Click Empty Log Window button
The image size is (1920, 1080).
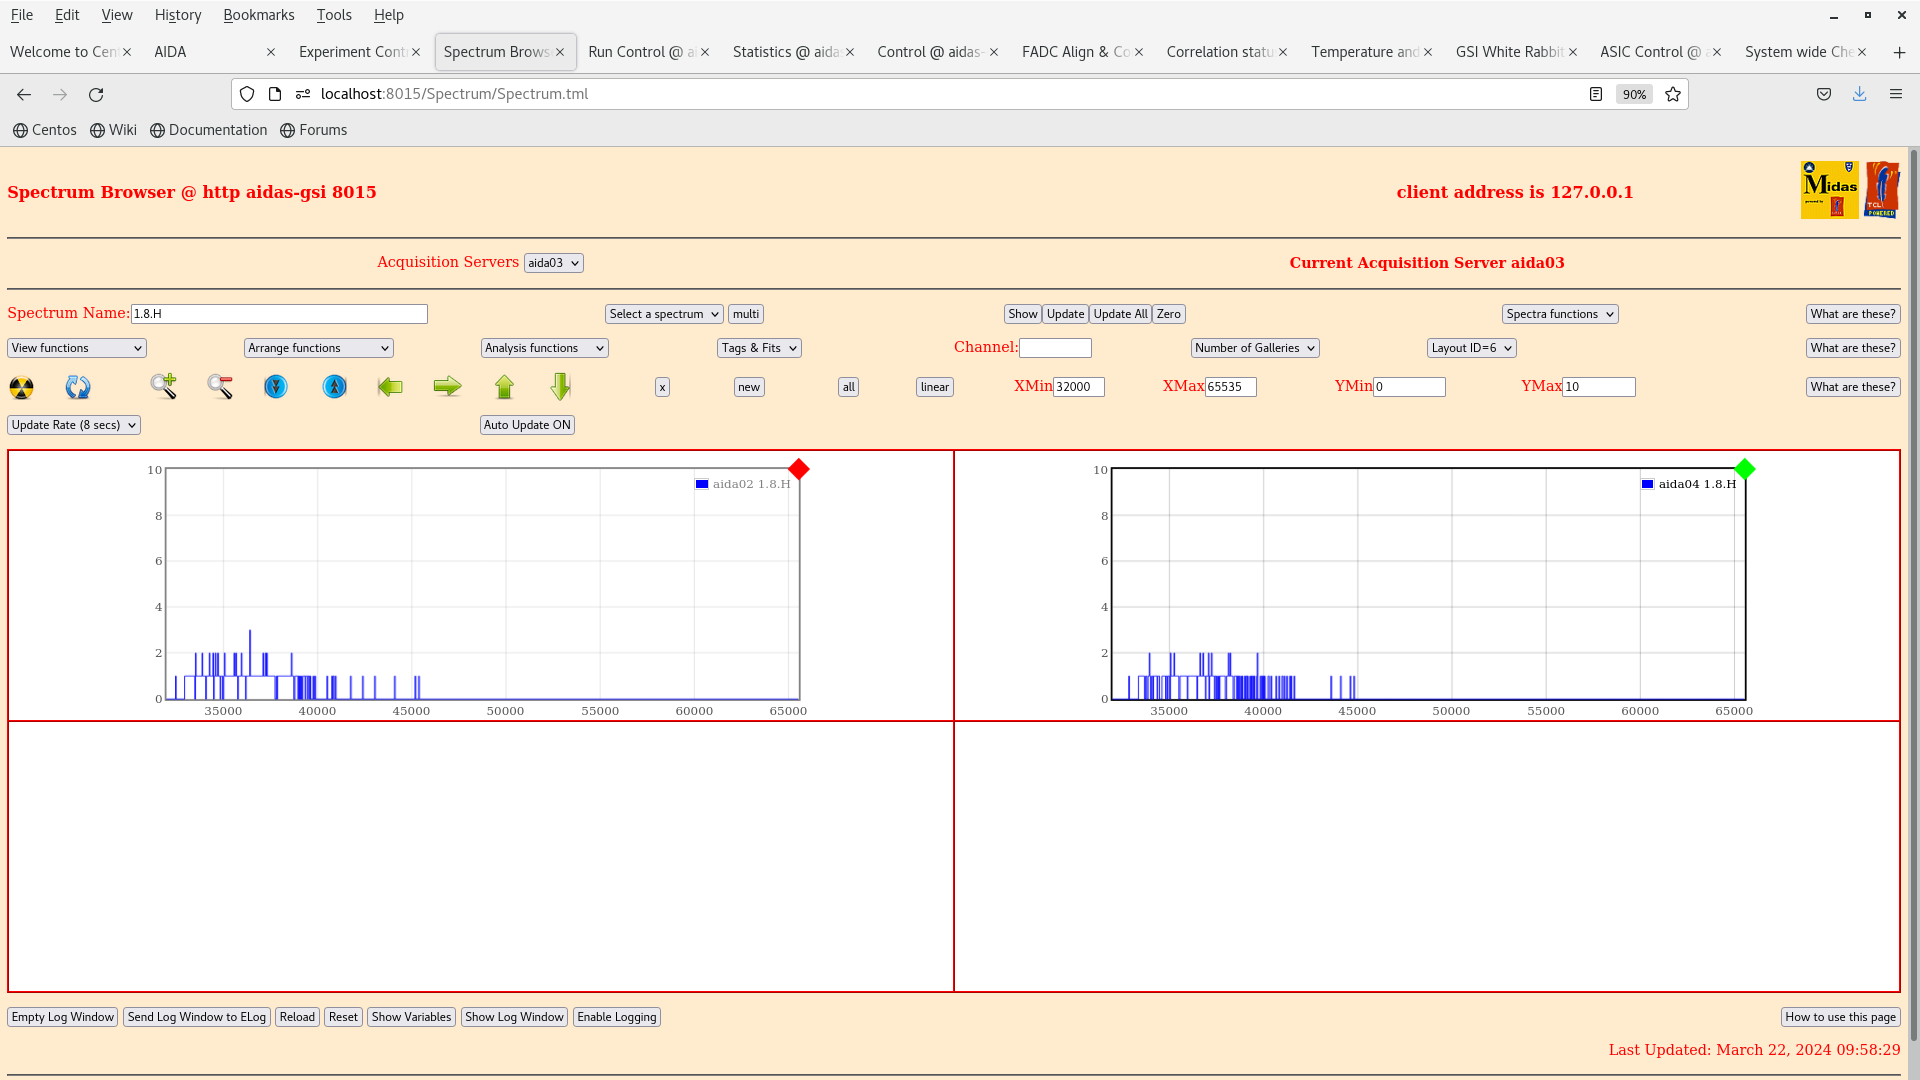tap(63, 1017)
